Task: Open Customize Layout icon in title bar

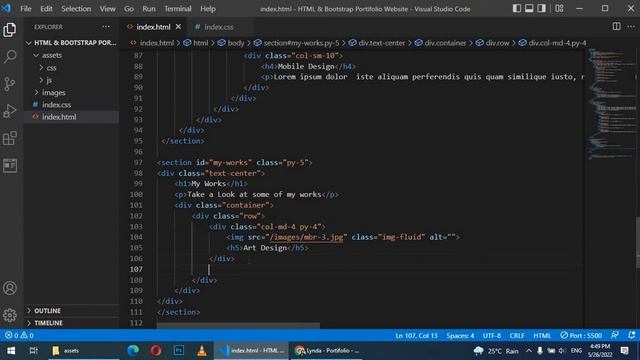Action: pos(559,9)
